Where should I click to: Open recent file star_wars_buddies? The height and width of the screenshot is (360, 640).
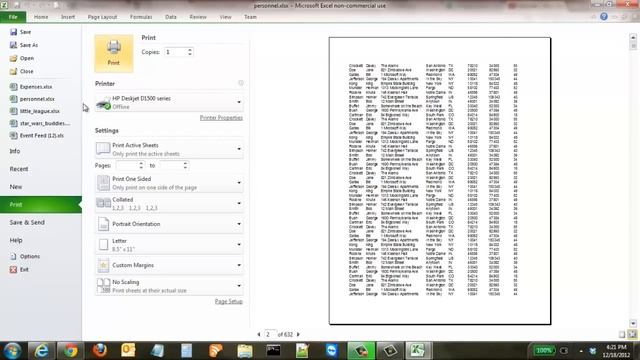coord(40,123)
